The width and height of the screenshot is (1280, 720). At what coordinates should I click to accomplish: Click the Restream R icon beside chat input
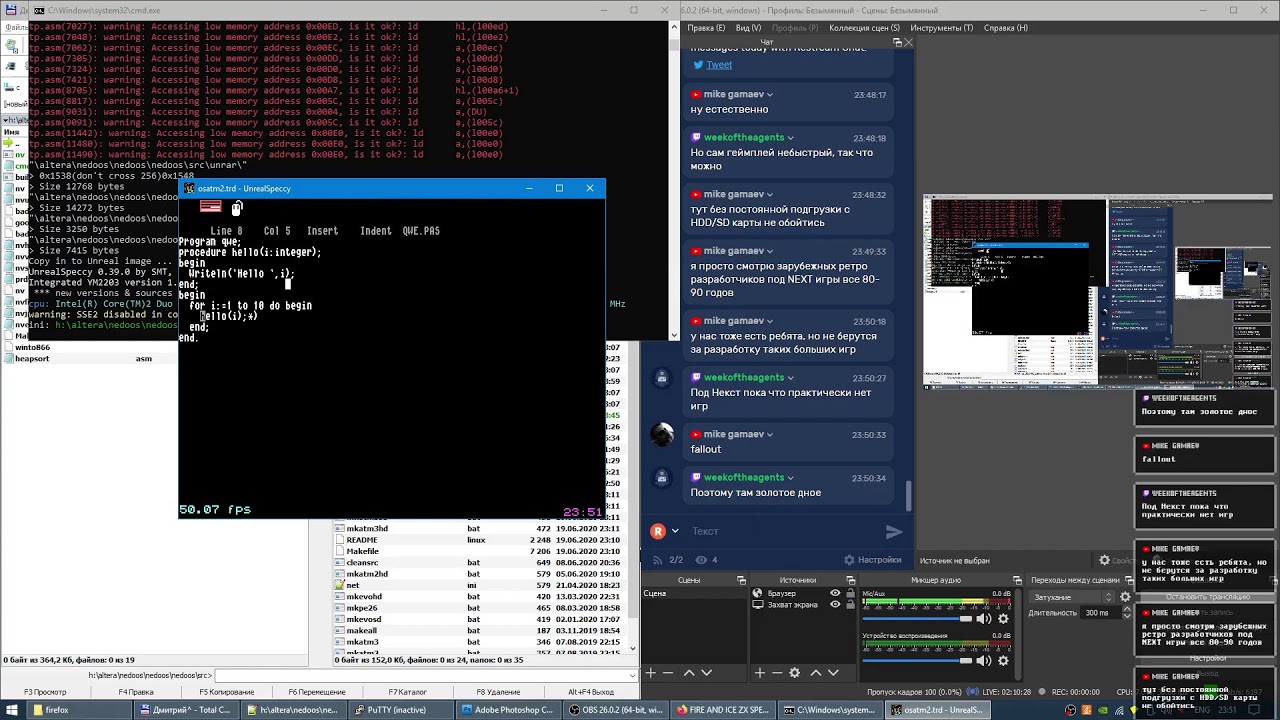click(658, 531)
